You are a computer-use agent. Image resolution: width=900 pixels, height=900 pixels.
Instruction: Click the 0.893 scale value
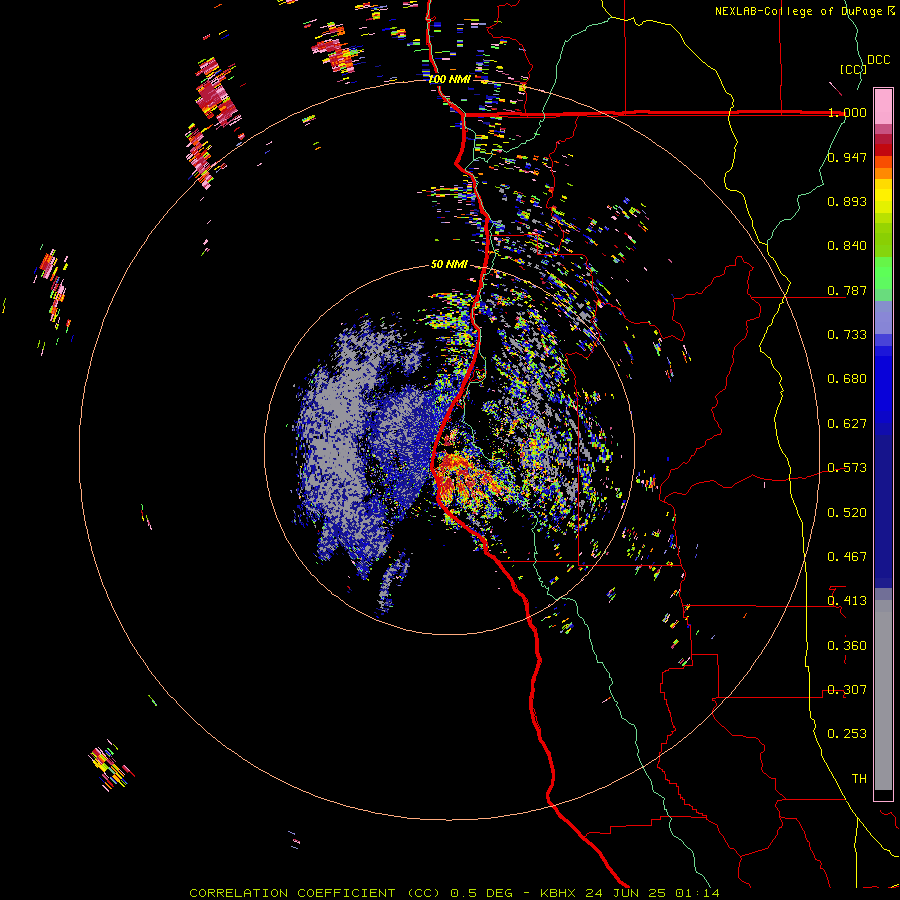coord(847,201)
